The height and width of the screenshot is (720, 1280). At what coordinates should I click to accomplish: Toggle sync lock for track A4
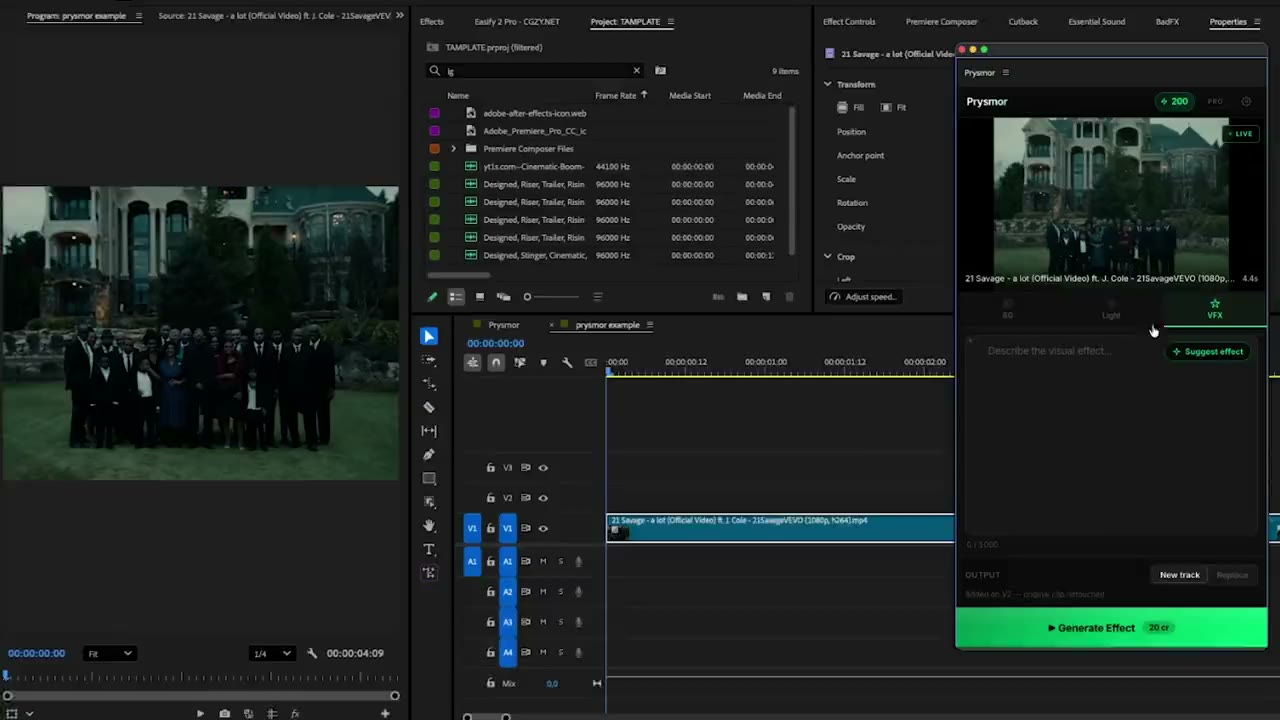[525, 653]
